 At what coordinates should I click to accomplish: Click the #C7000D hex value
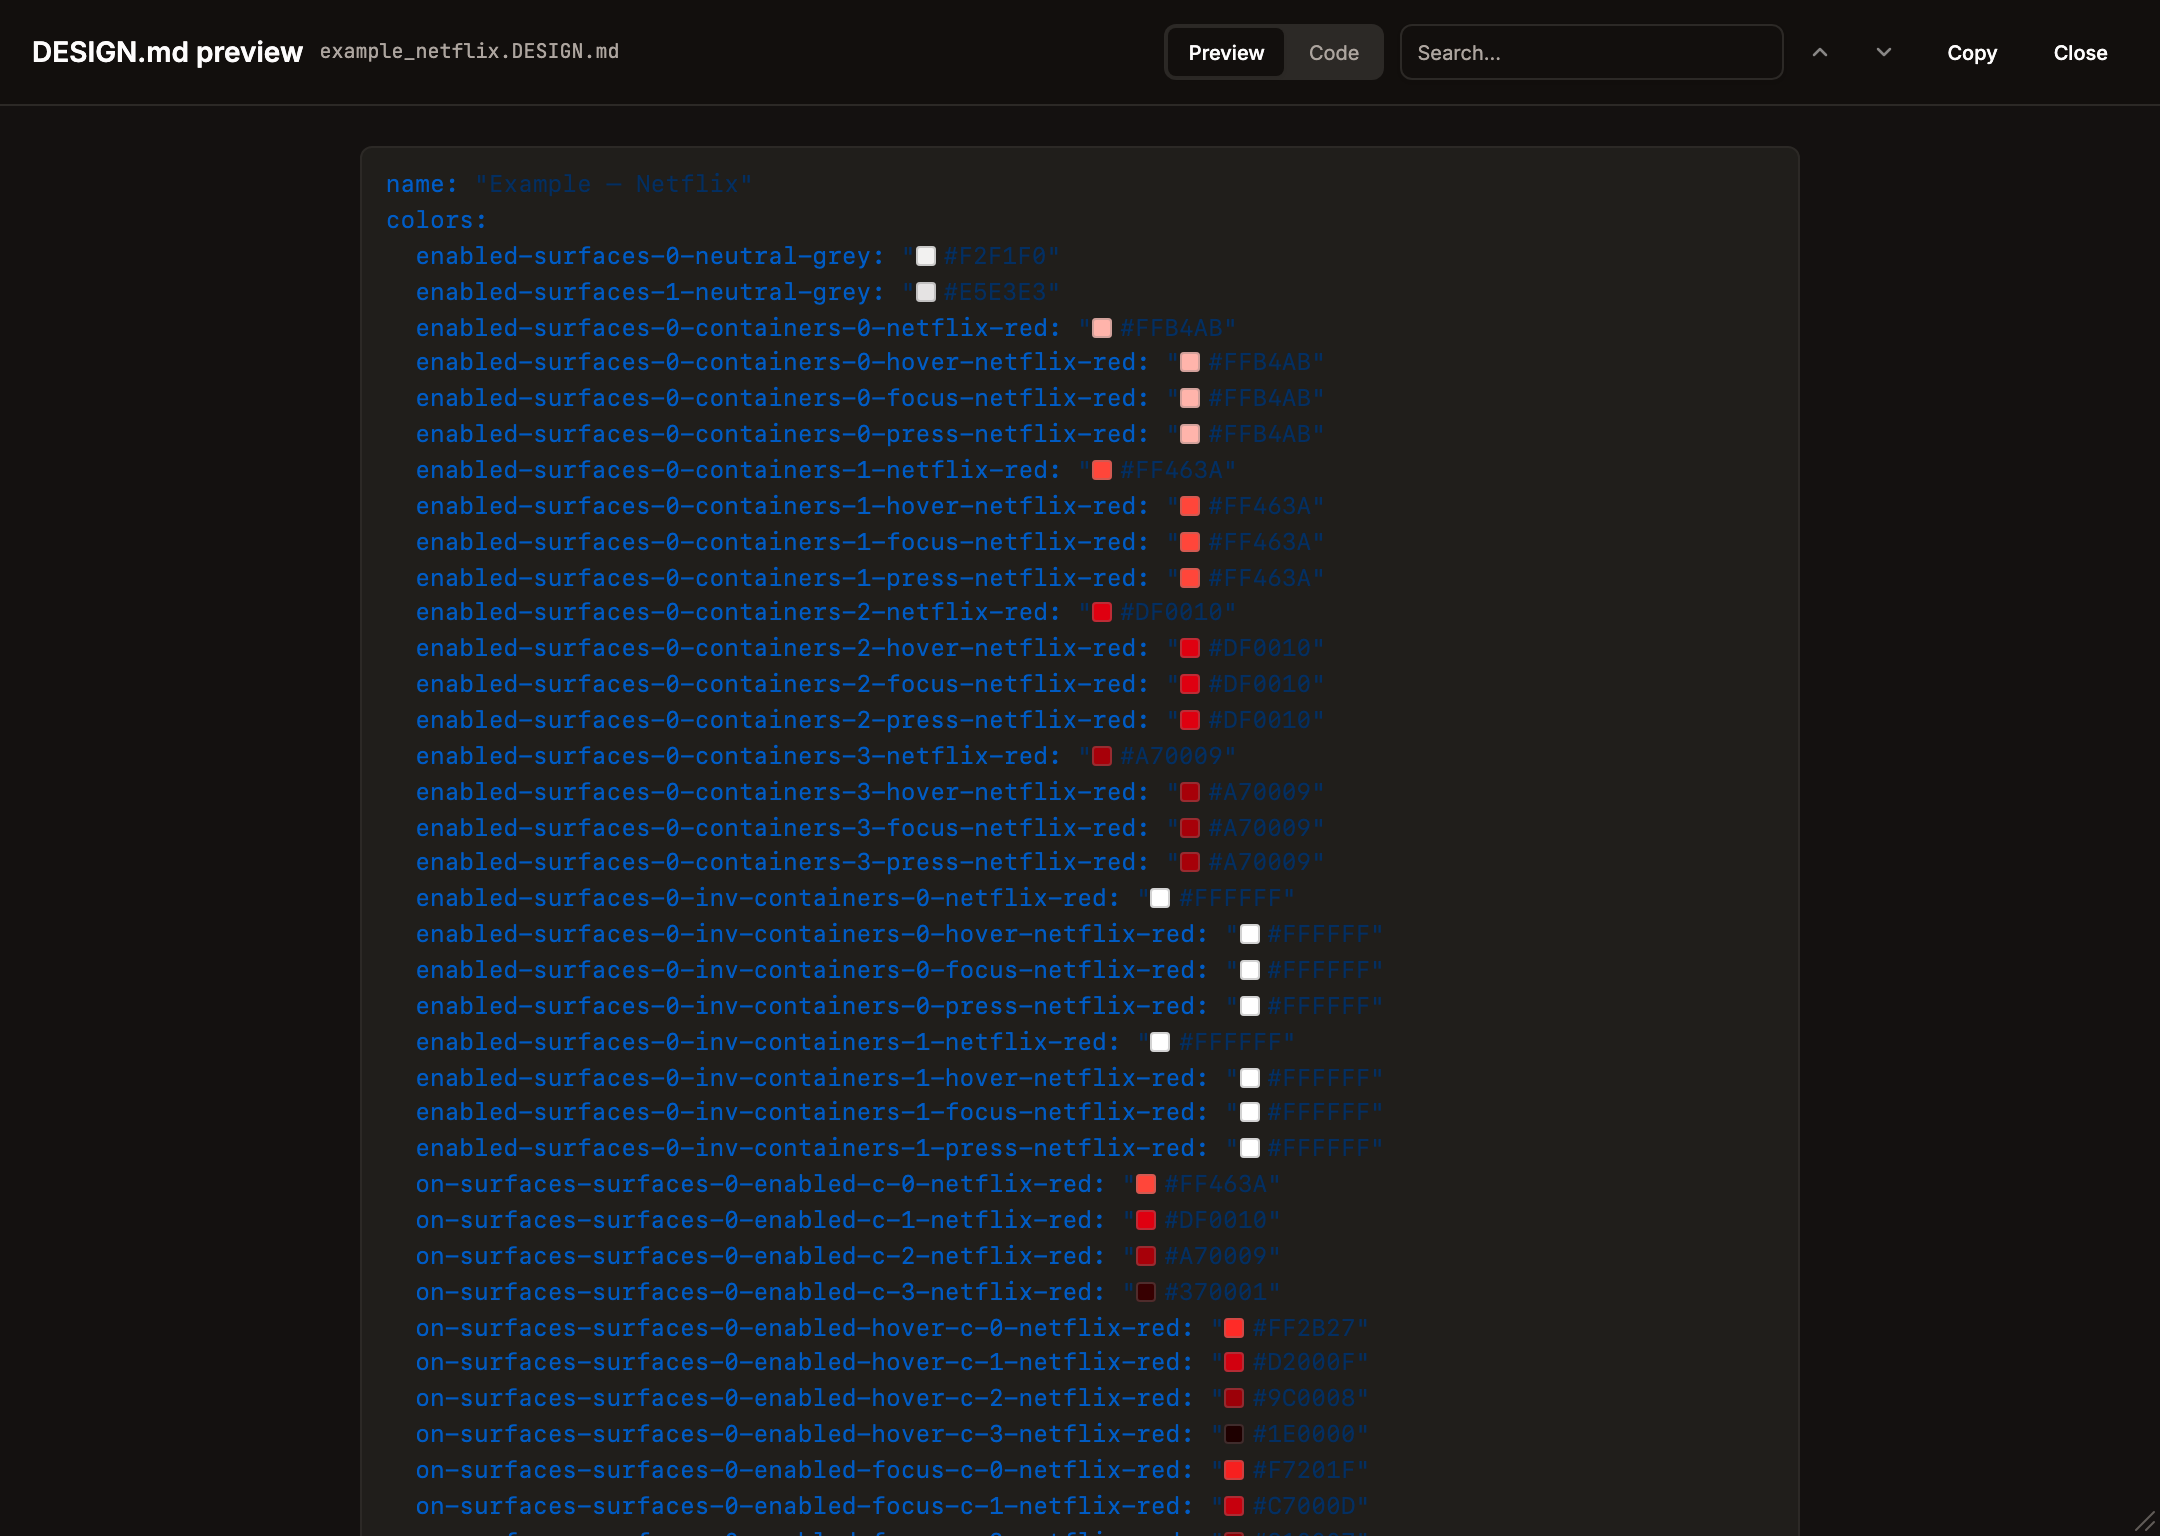(x=1303, y=1507)
